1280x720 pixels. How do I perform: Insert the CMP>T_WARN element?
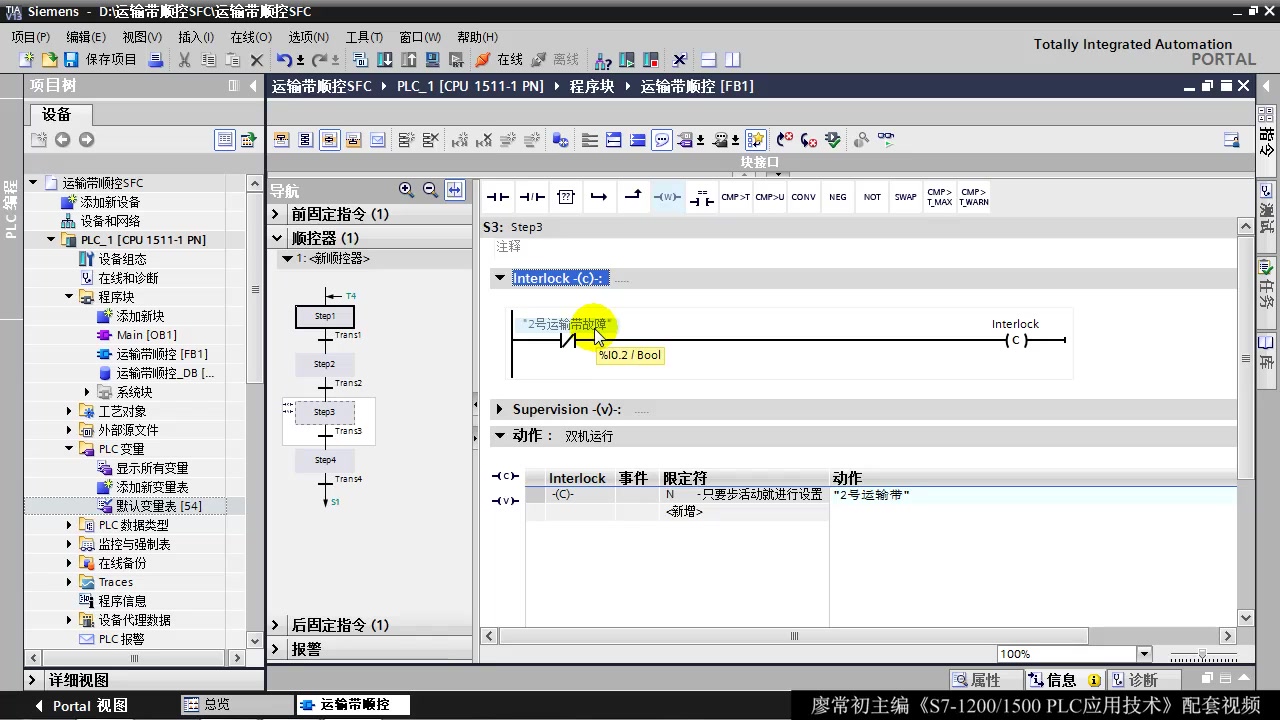(x=974, y=197)
